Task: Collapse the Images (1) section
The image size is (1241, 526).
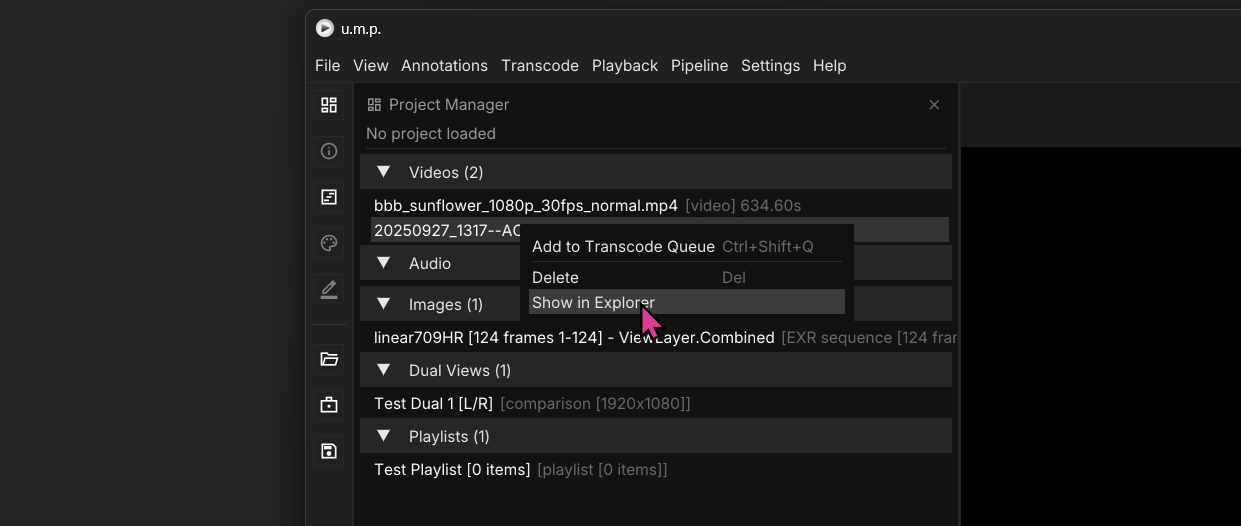Action: pyautogui.click(x=383, y=304)
